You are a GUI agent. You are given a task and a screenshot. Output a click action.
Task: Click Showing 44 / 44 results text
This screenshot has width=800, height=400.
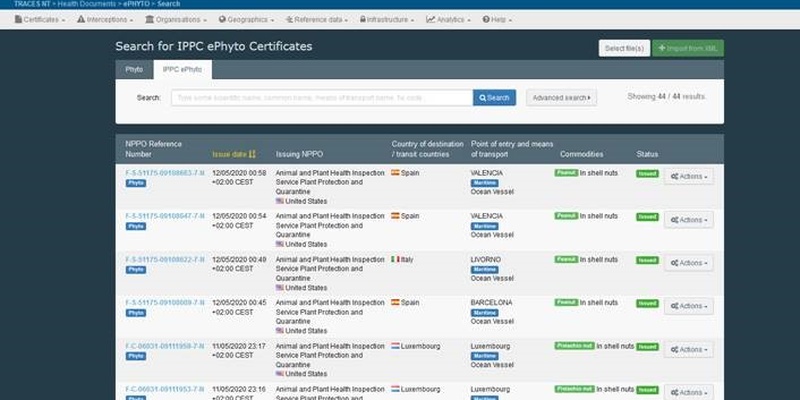(x=667, y=96)
